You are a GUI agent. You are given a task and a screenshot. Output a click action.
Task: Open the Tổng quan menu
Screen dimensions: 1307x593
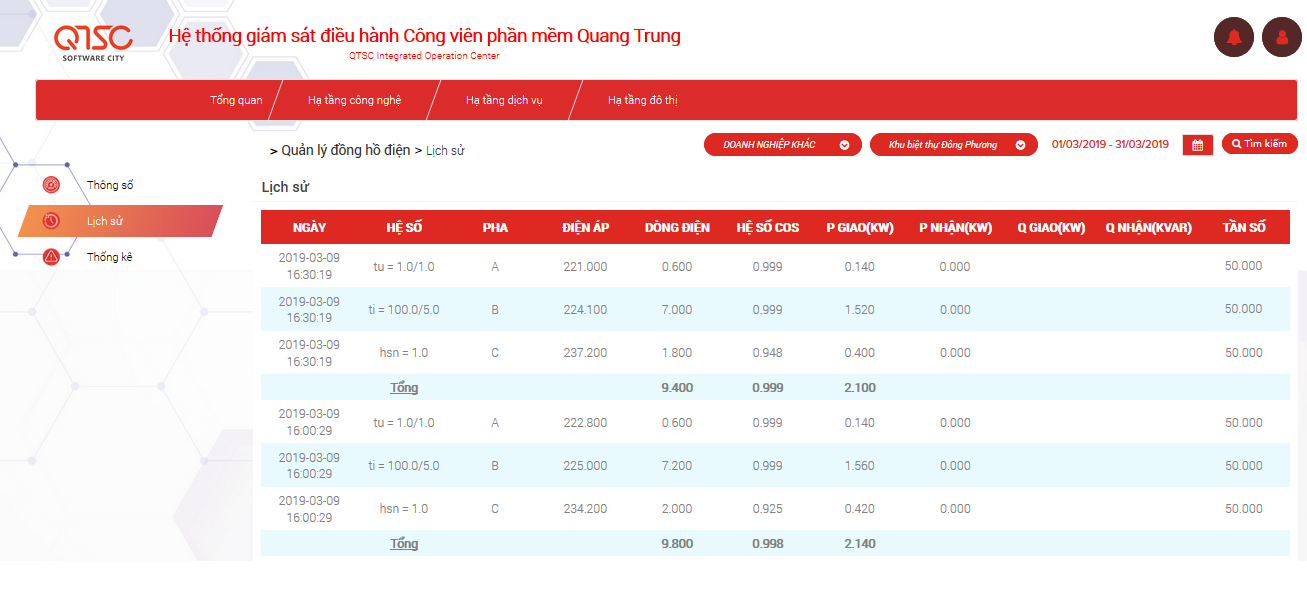[236, 100]
